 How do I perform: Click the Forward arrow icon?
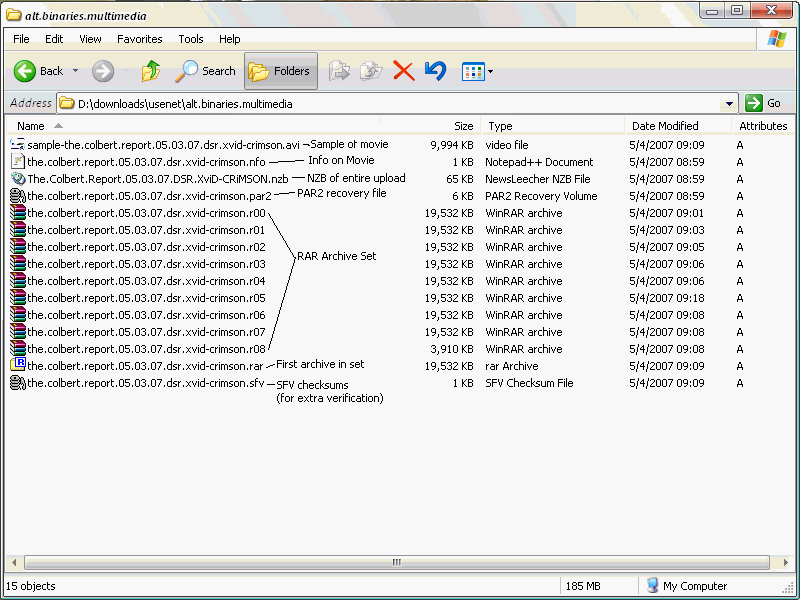[103, 71]
